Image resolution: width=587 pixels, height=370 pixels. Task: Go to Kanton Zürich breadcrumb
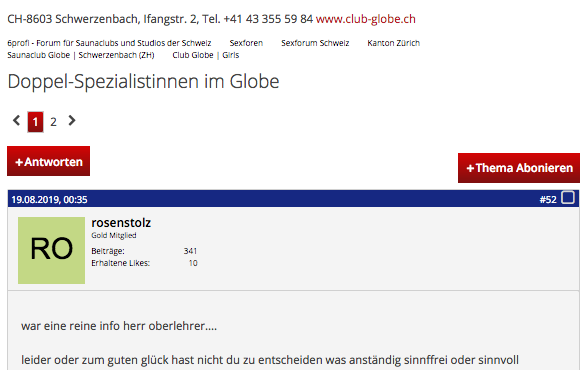393,43
